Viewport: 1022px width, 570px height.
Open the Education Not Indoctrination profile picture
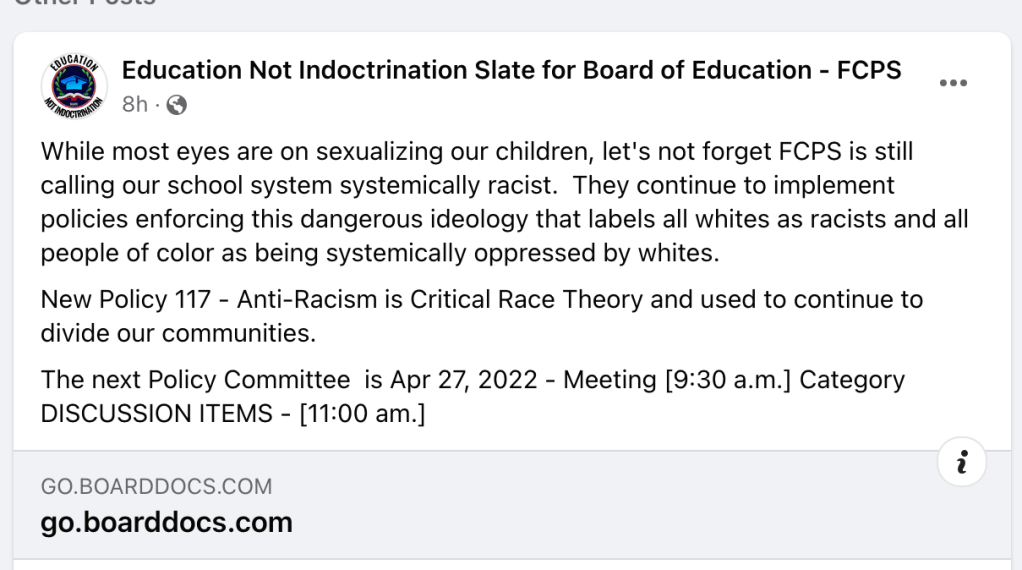pyautogui.click(x=73, y=86)
